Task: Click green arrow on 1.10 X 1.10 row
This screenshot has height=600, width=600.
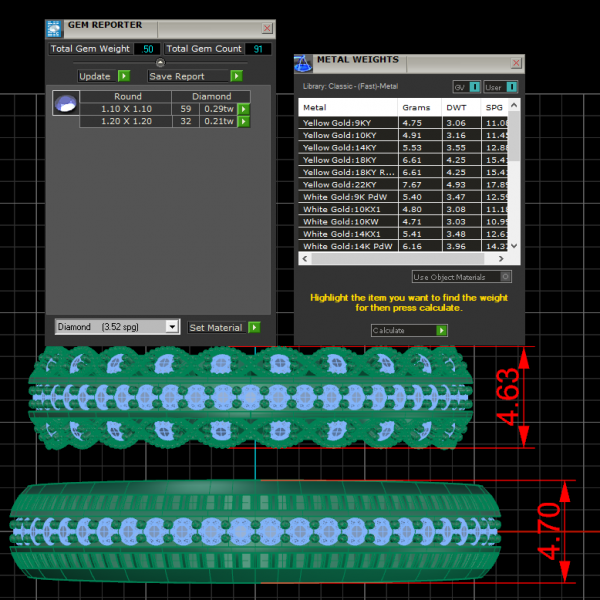Action: 243,109
